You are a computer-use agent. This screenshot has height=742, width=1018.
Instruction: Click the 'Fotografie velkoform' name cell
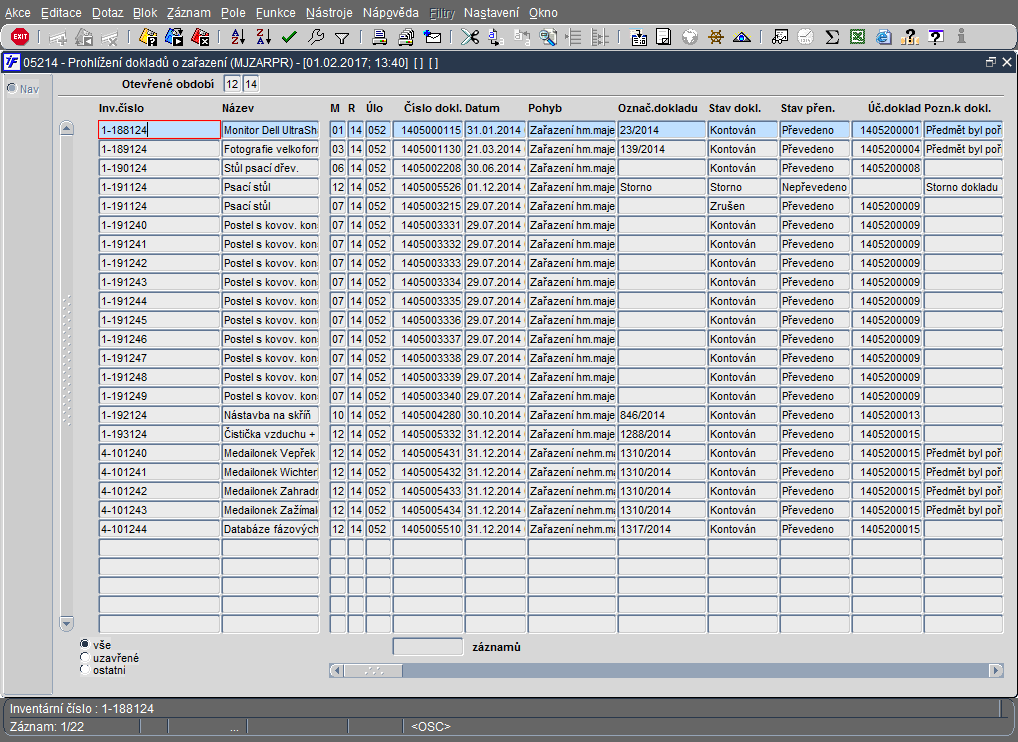point(270,149)
